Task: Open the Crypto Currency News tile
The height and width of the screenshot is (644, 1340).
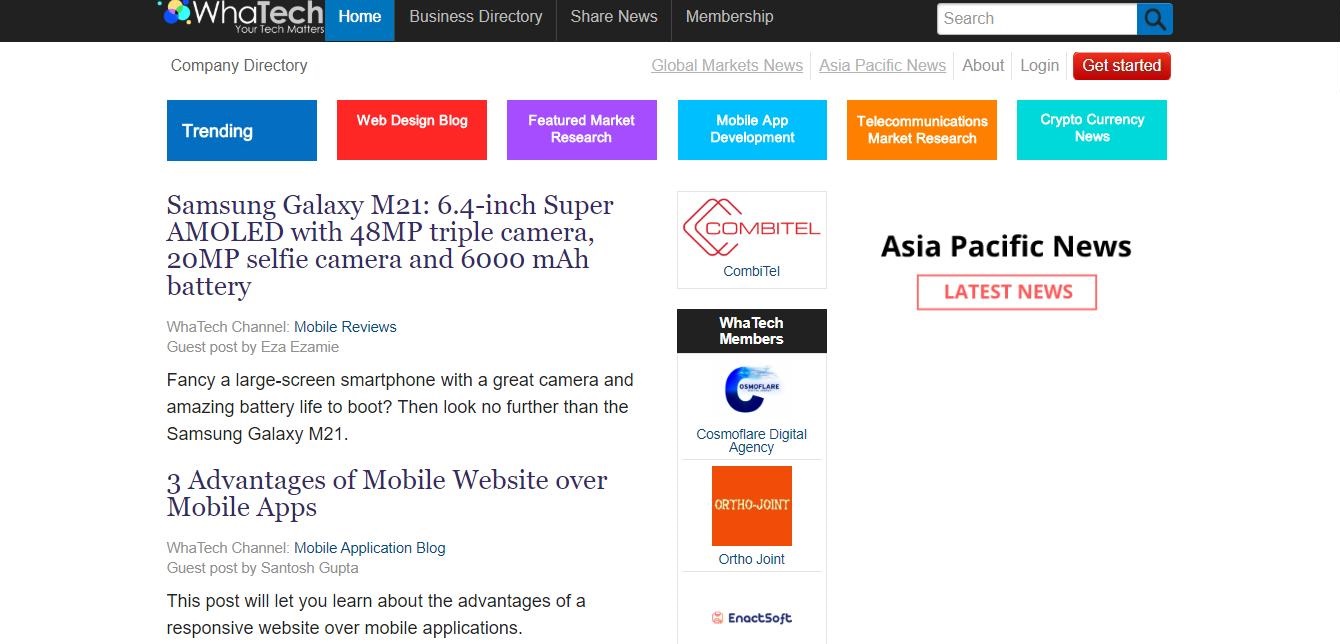Action: pyautogui.click(x=1092, y=130)
